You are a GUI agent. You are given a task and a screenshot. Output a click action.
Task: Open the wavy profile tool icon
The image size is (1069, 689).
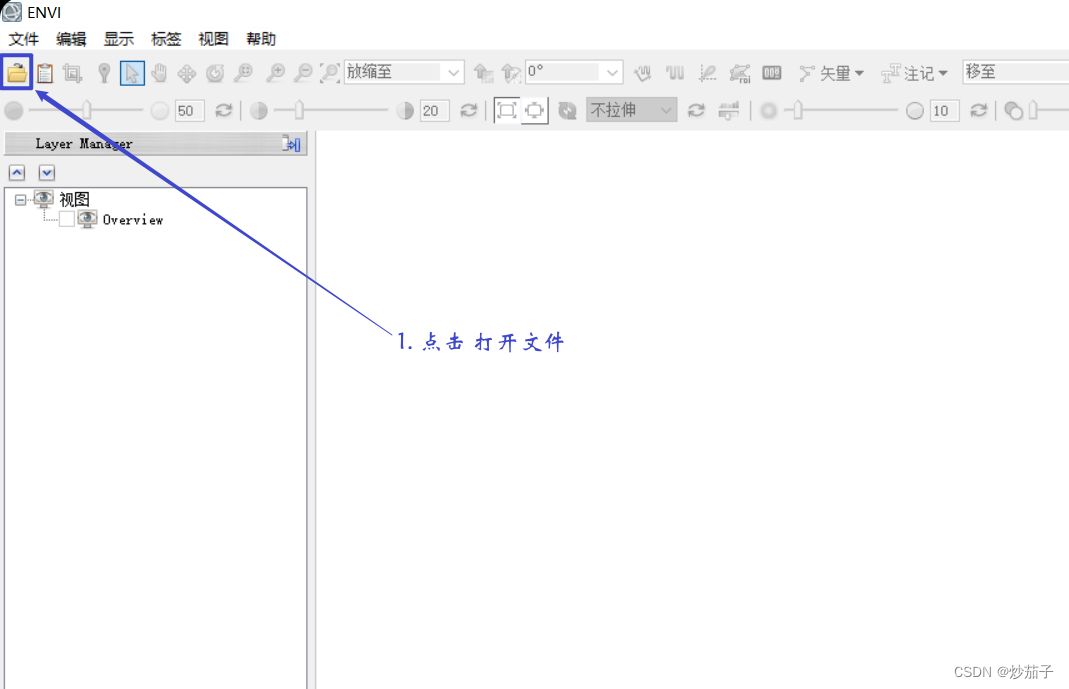pos(675,72)
